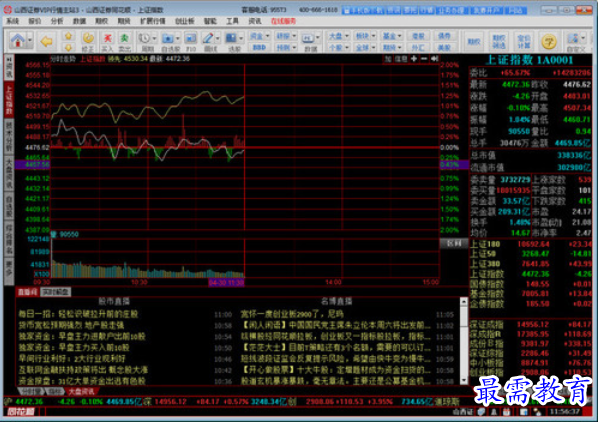This screenshot has width=598, height=422.
Task: Click the 美股 toolbar button
Action: pyautogui.click(x=444, y=48)
